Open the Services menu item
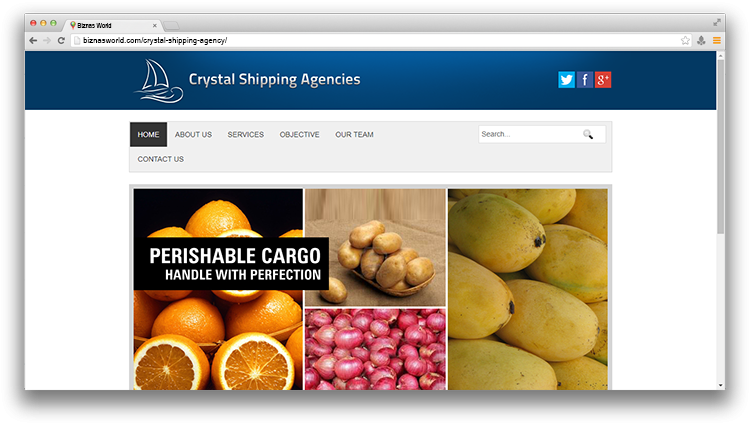This screenshot has width=750, height=425. pos(245,135)
